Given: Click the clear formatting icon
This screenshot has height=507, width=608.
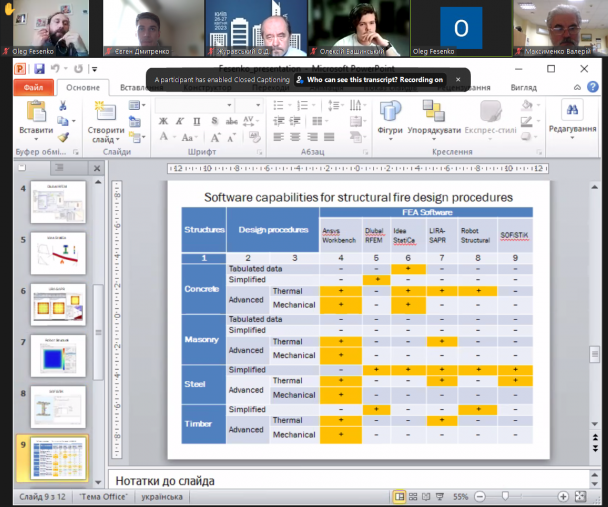Looking at the screenshot, I should click(x=254, y=137).
